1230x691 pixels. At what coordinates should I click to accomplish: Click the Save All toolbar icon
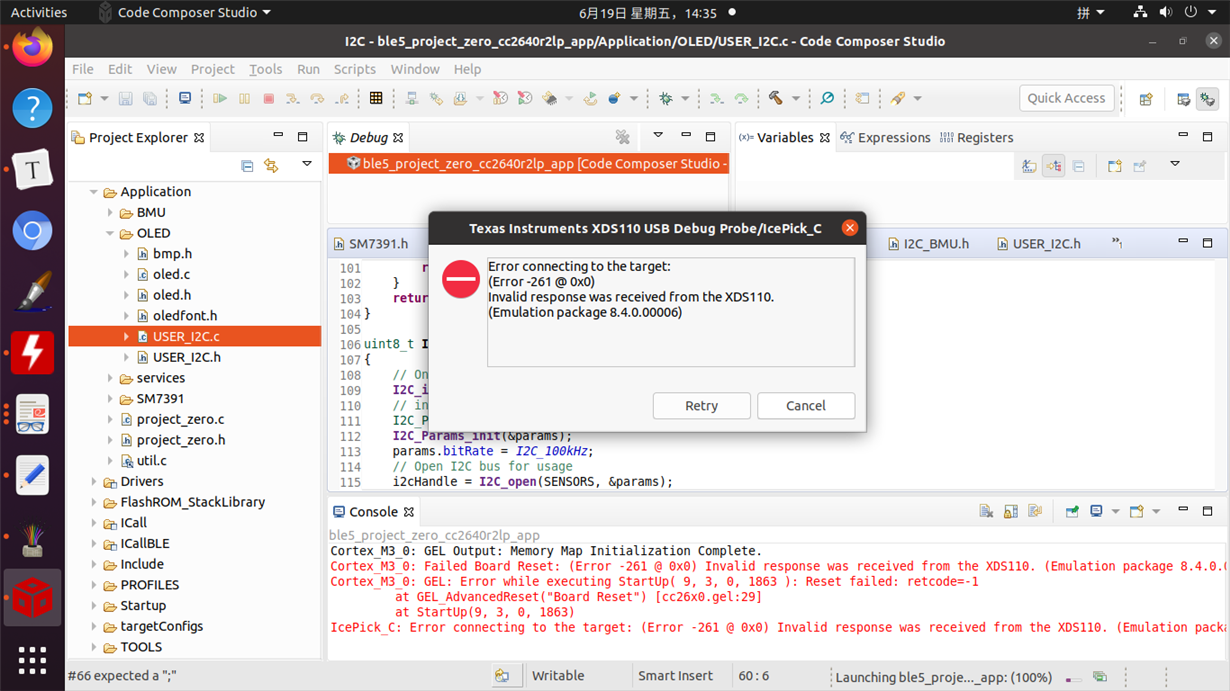pyautogui.click(x=149, y=98)
